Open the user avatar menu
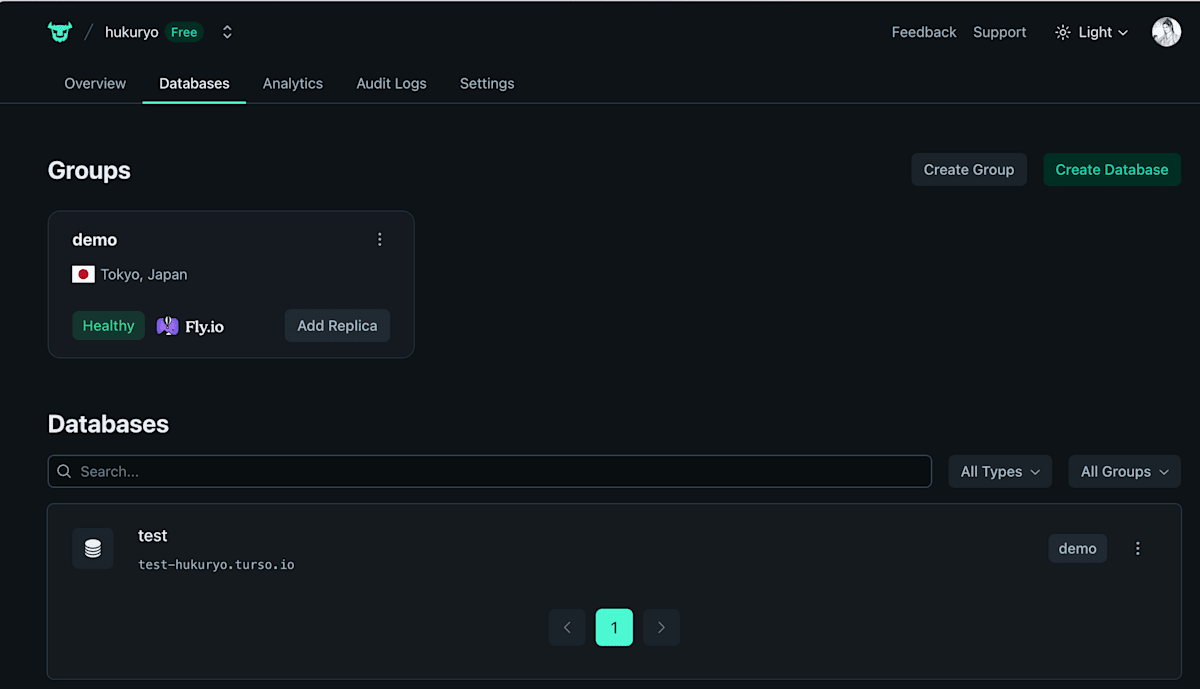1200x689 pixels. pyautogui.click(x=1166, y=32)
